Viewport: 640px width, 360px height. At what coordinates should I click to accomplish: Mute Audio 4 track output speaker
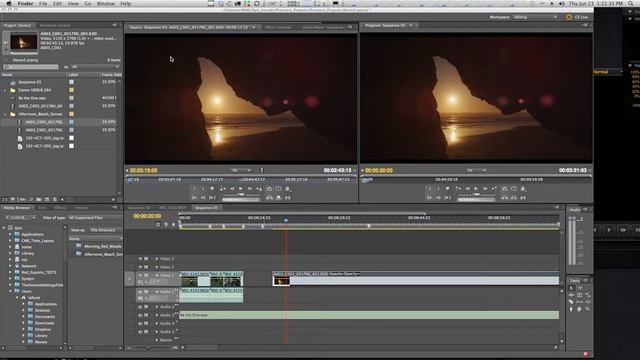click(x=140, y=323)
